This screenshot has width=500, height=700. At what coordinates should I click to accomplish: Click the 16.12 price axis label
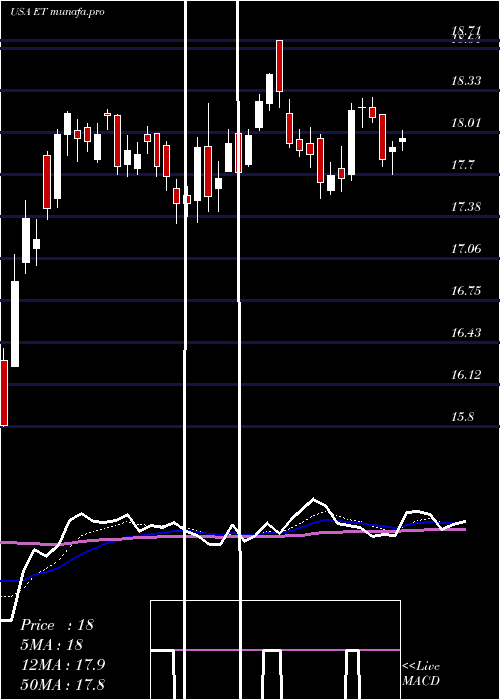click(x=466, y=375)
